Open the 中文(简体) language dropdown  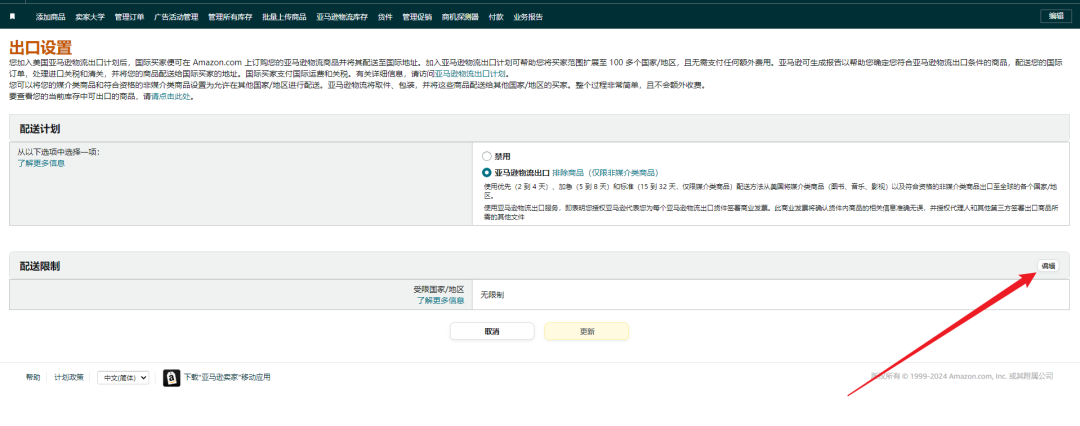coord(123,378)
